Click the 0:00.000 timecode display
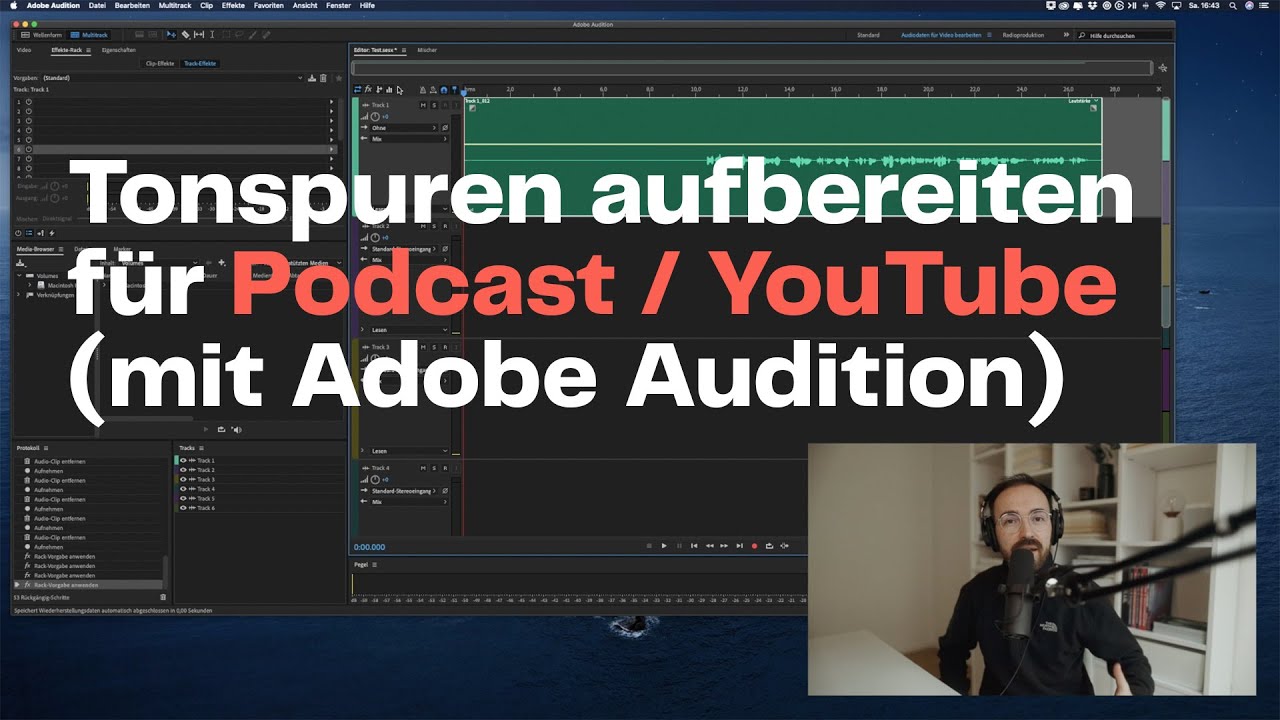This screenshot has height=720, width=1280. [369, 547]
